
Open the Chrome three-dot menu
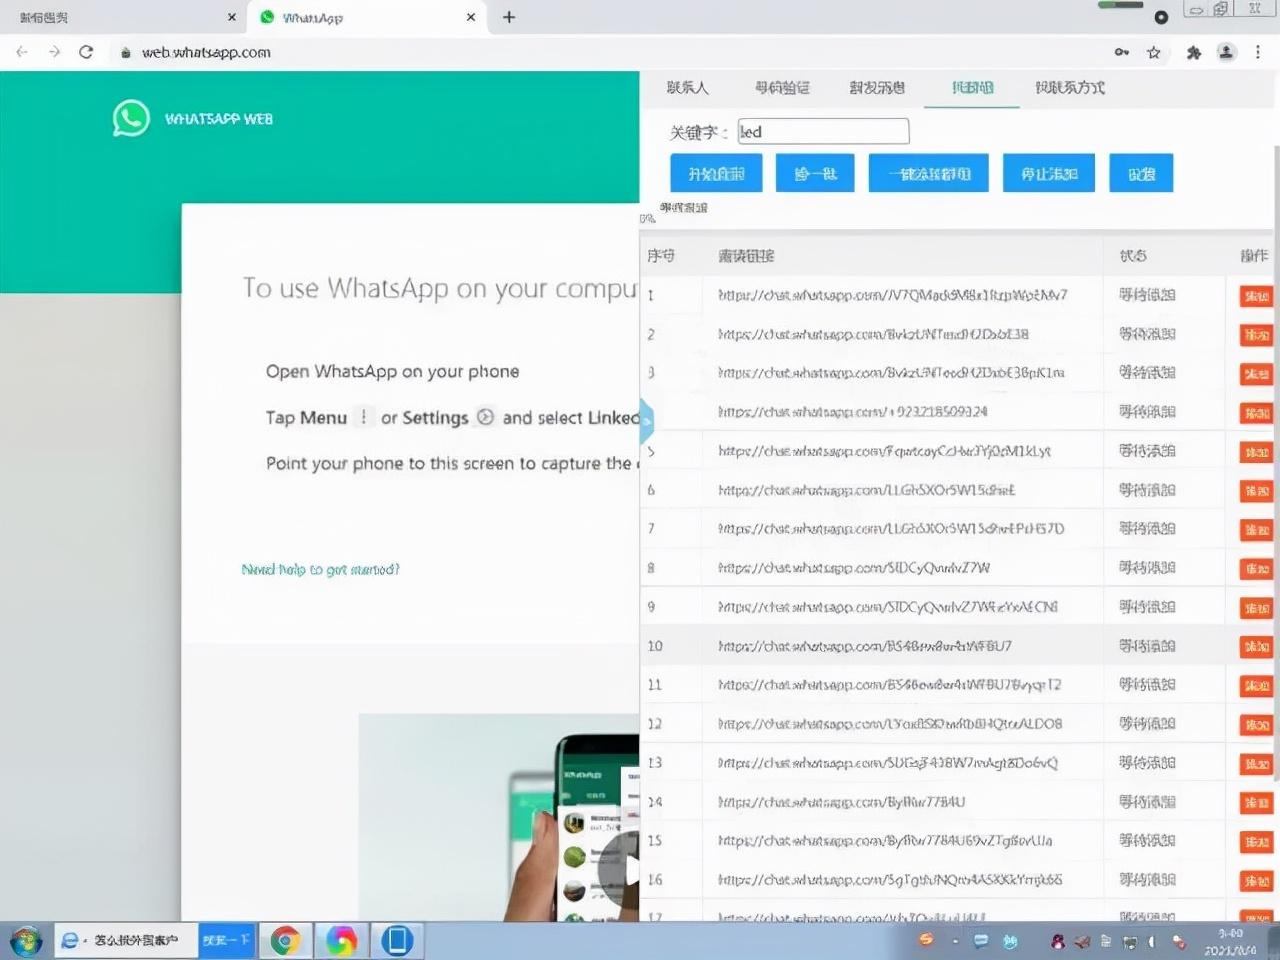pyautogui.click(x=1258, y=52)
